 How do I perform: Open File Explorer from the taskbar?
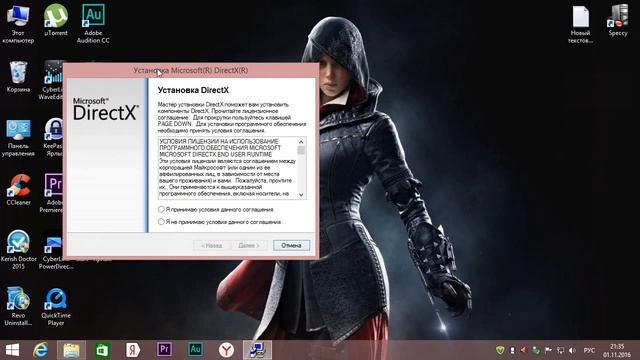71,350
